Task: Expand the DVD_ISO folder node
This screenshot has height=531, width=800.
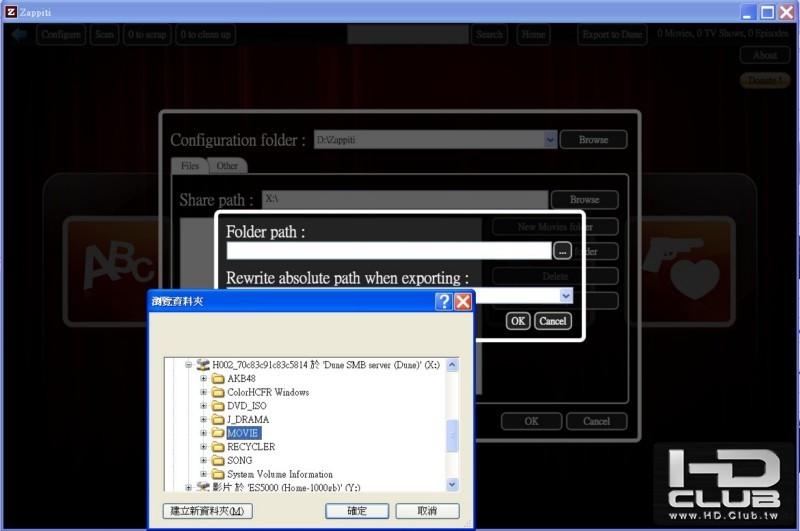Action: [x=204, y=406]
